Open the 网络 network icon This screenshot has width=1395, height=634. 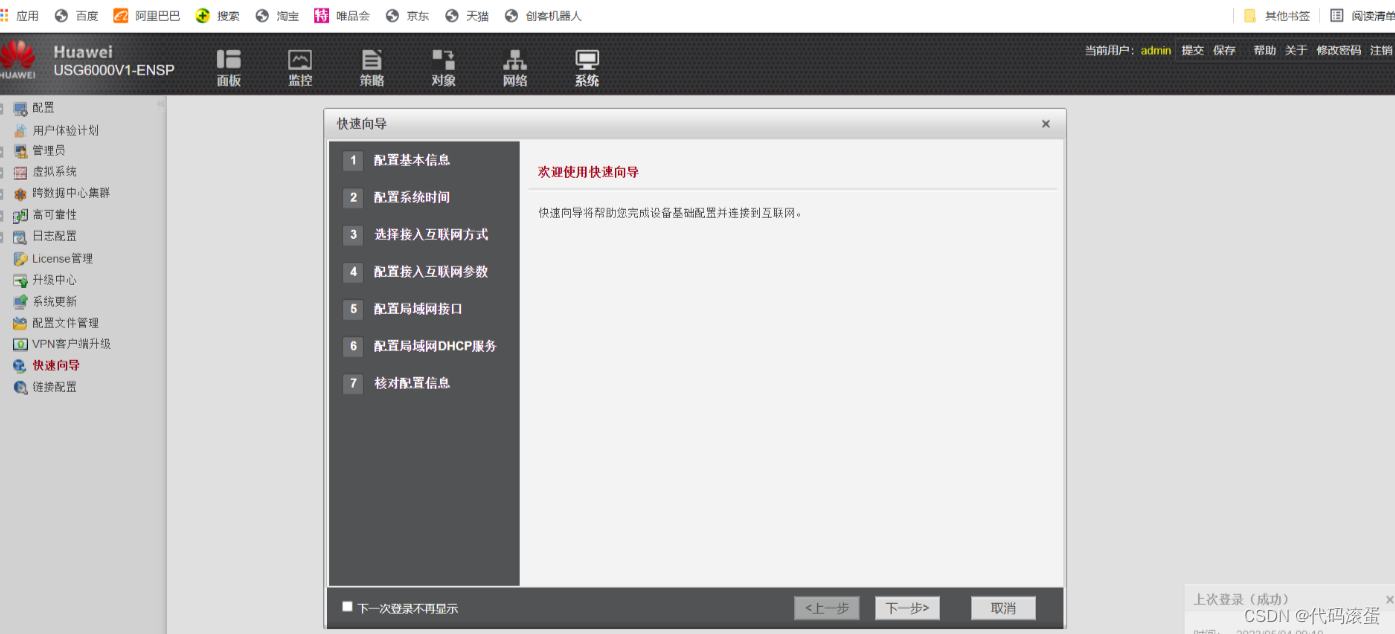click(515, 60)
